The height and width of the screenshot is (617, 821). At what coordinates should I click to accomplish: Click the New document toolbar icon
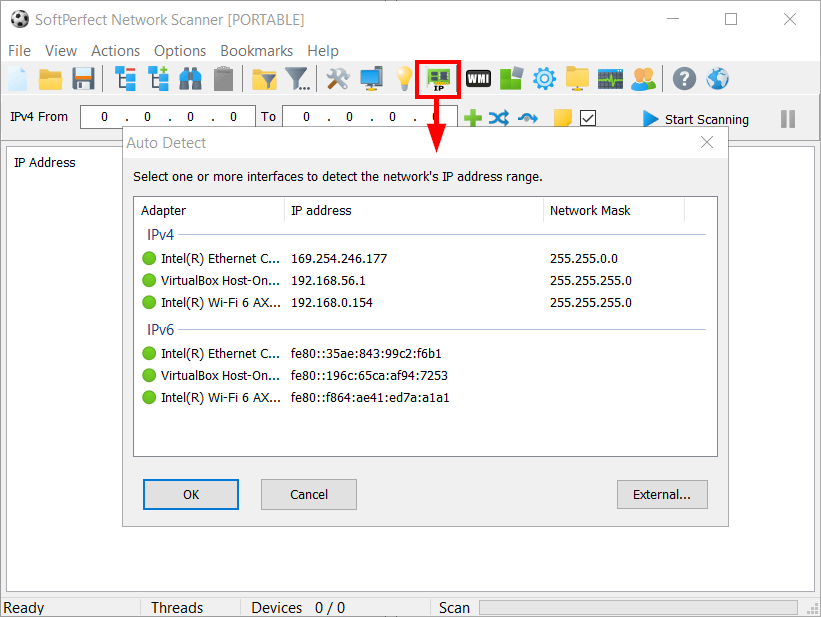coord(18,79)
